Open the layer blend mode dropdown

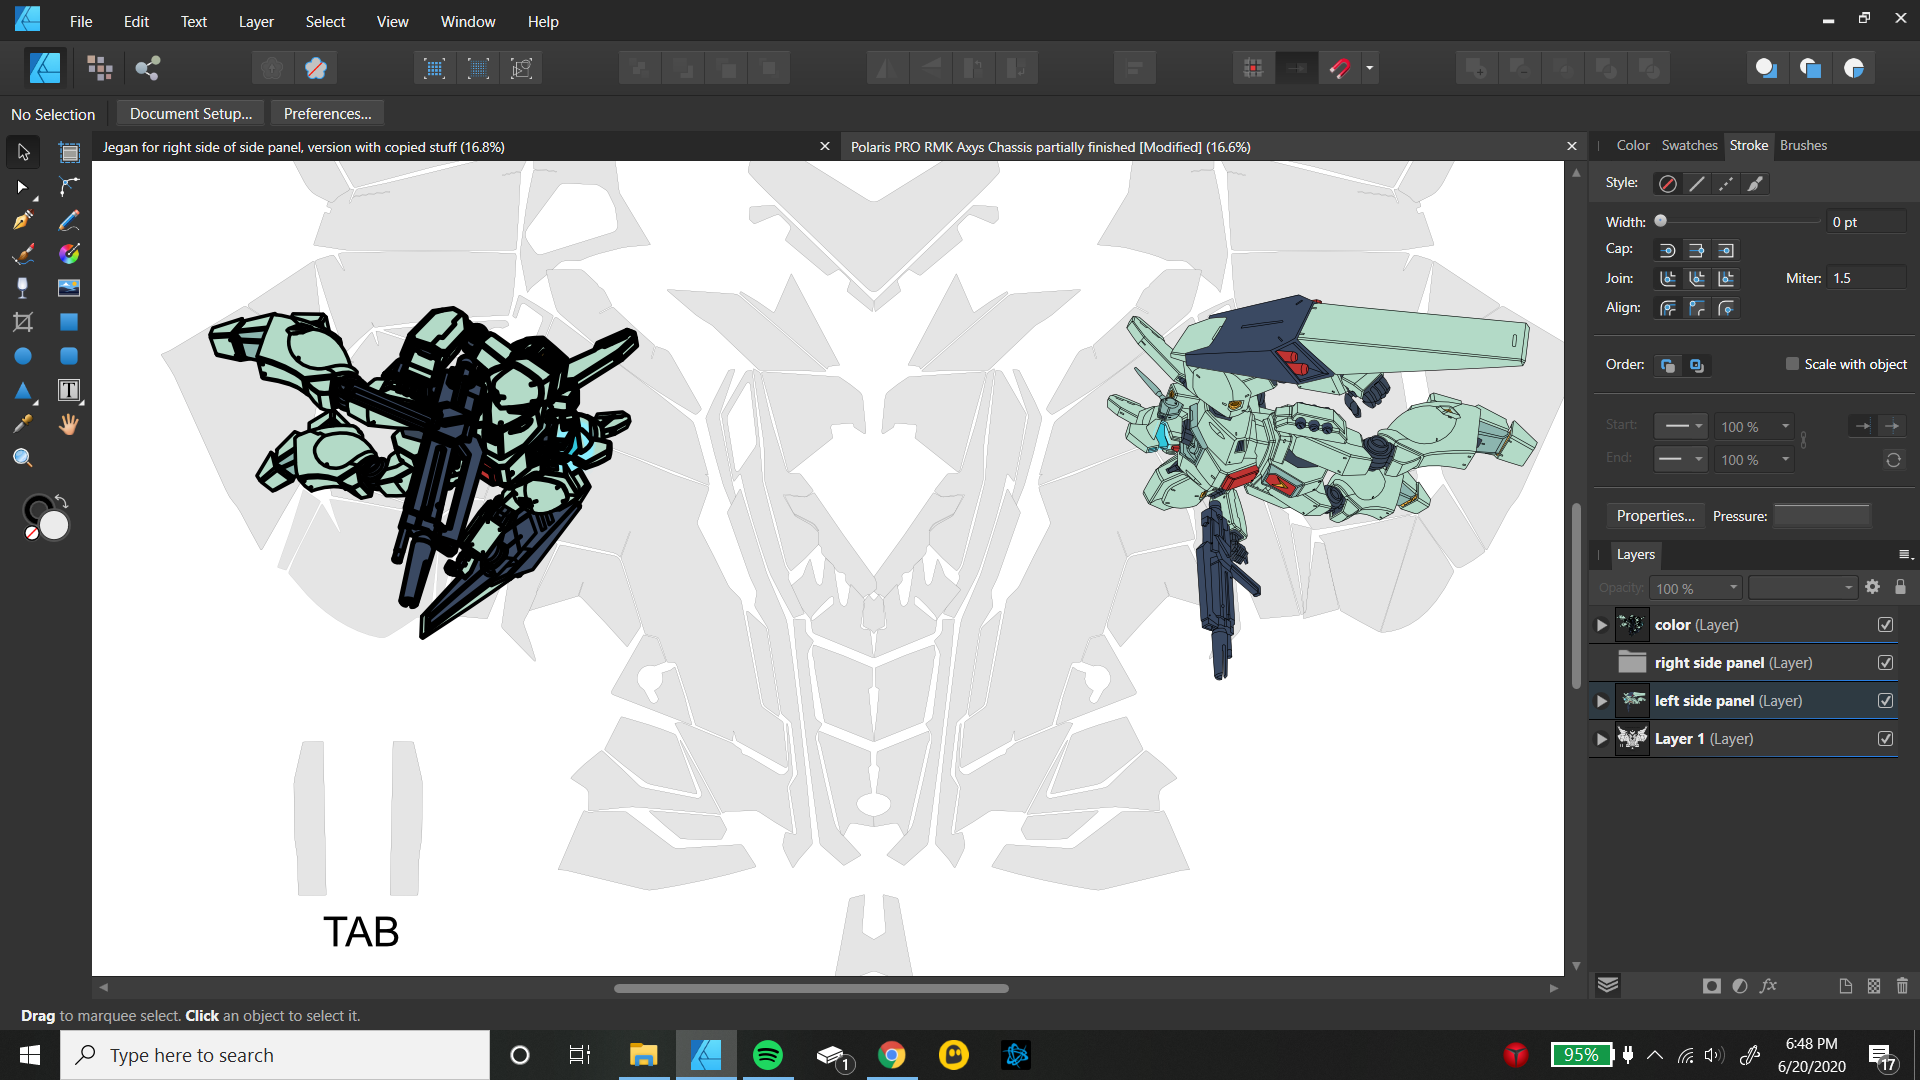pyautogui.click(x=1803, y=588)
